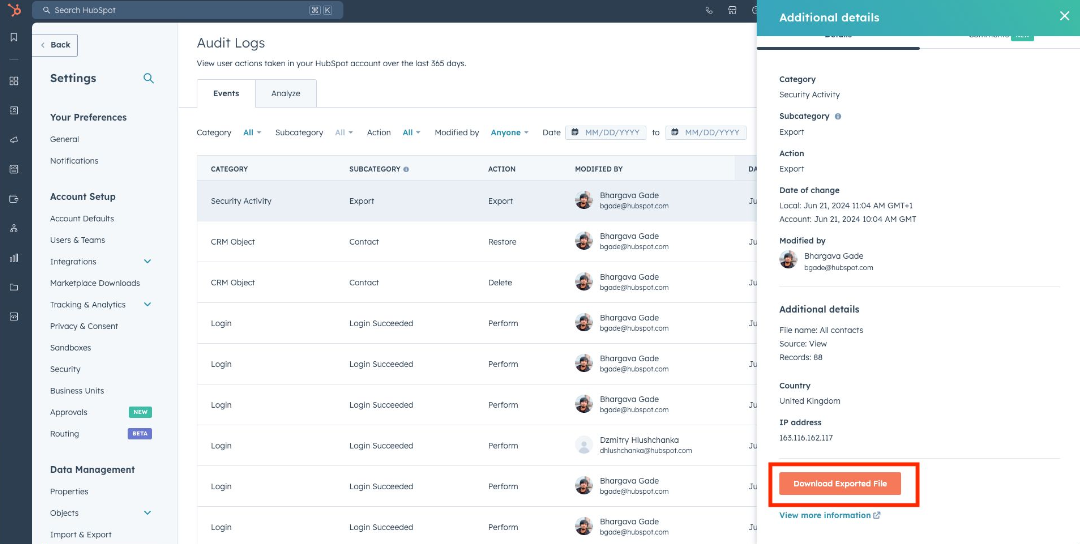Open View more information link
The height and width of the screenshot is (544, 1080).
click(x=829, y=515)
